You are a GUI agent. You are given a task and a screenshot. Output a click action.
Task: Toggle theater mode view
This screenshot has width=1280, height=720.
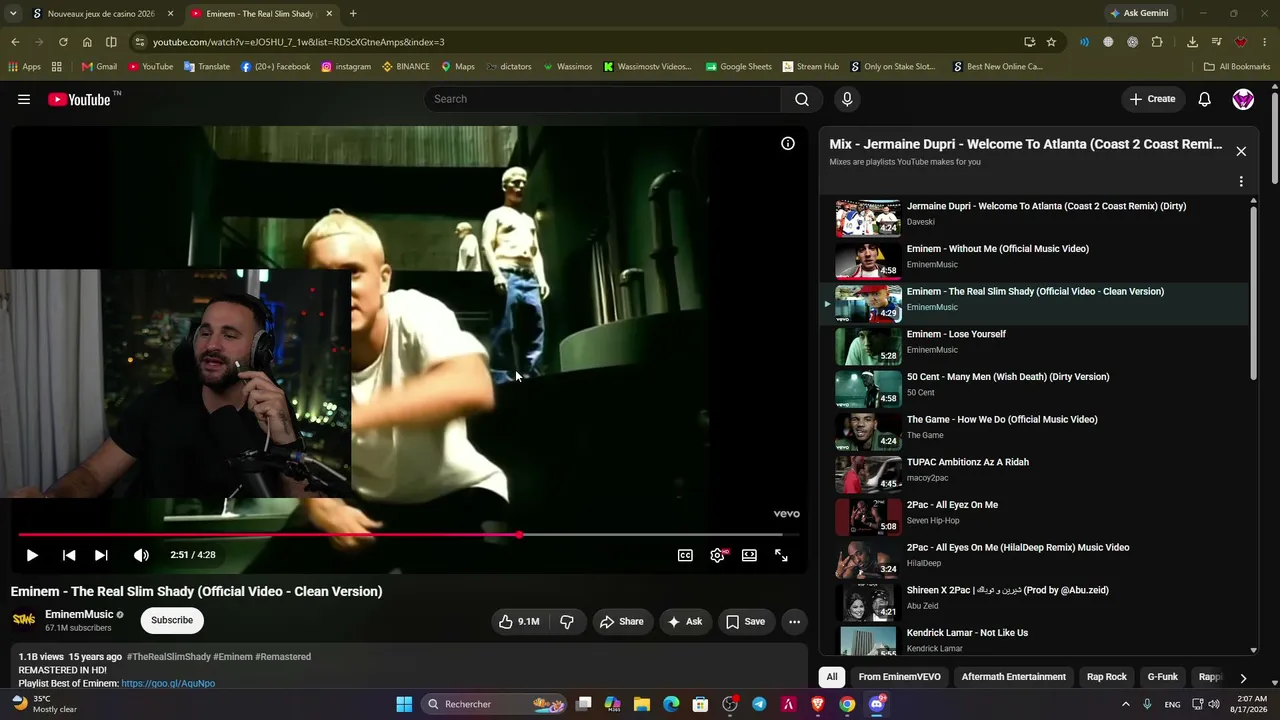click(749, 555)
